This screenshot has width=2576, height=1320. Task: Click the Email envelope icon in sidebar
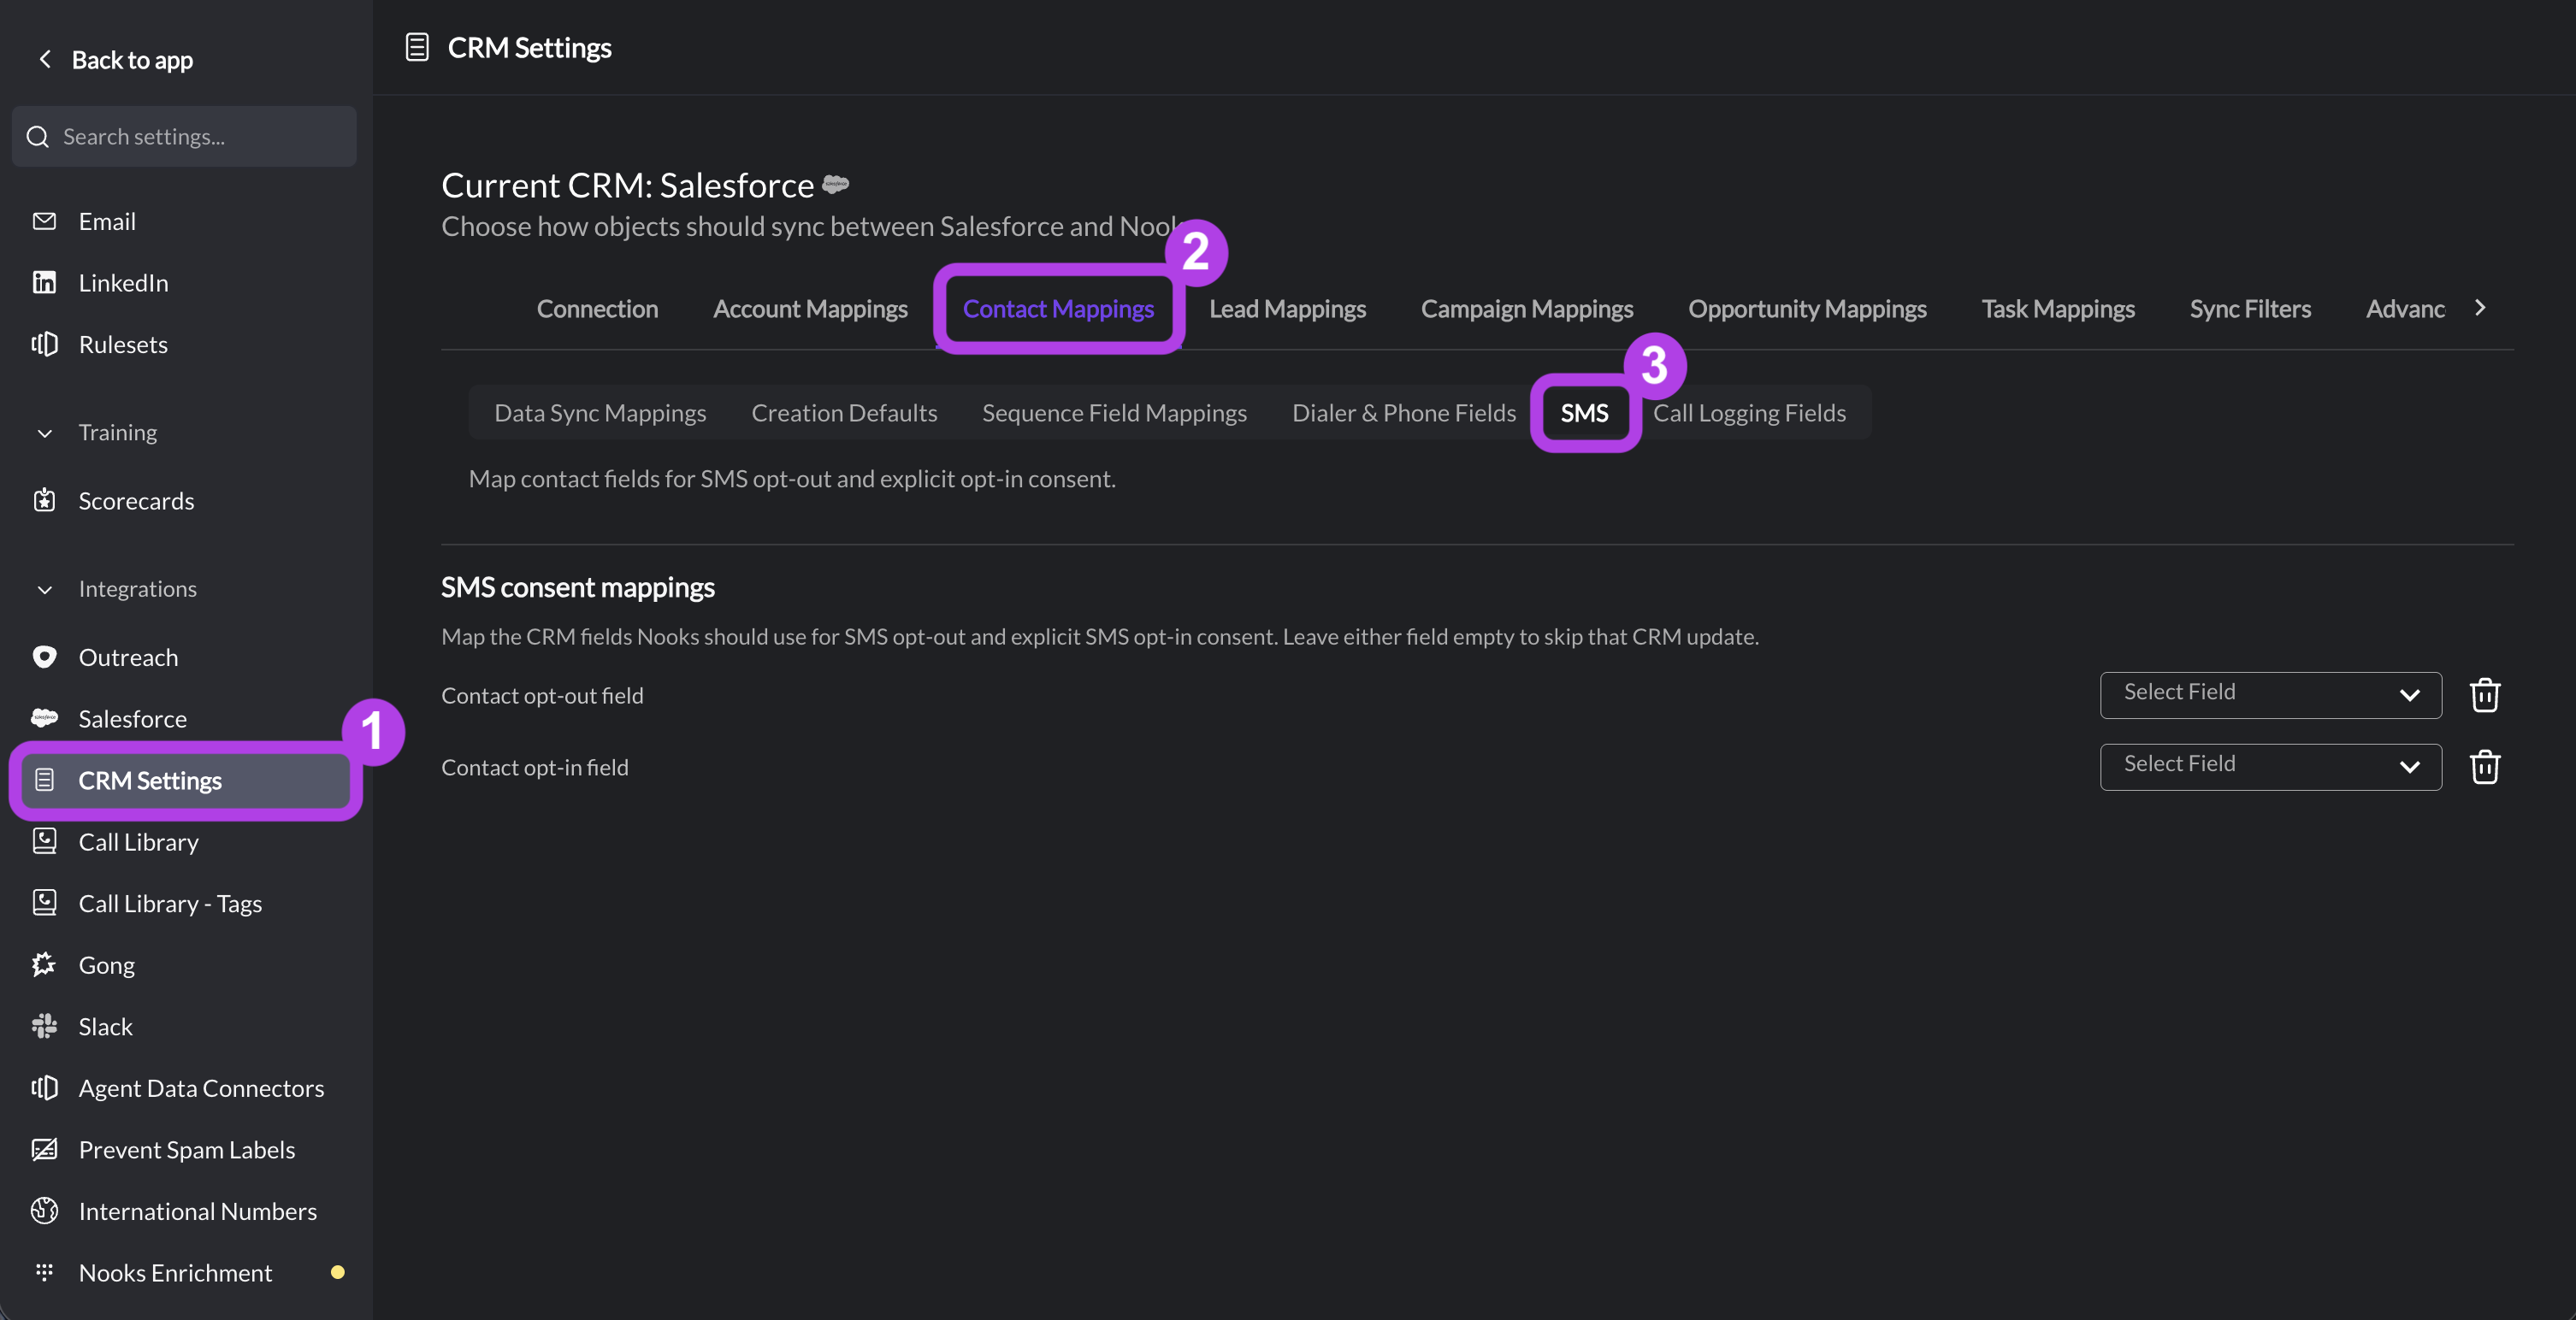44,221
